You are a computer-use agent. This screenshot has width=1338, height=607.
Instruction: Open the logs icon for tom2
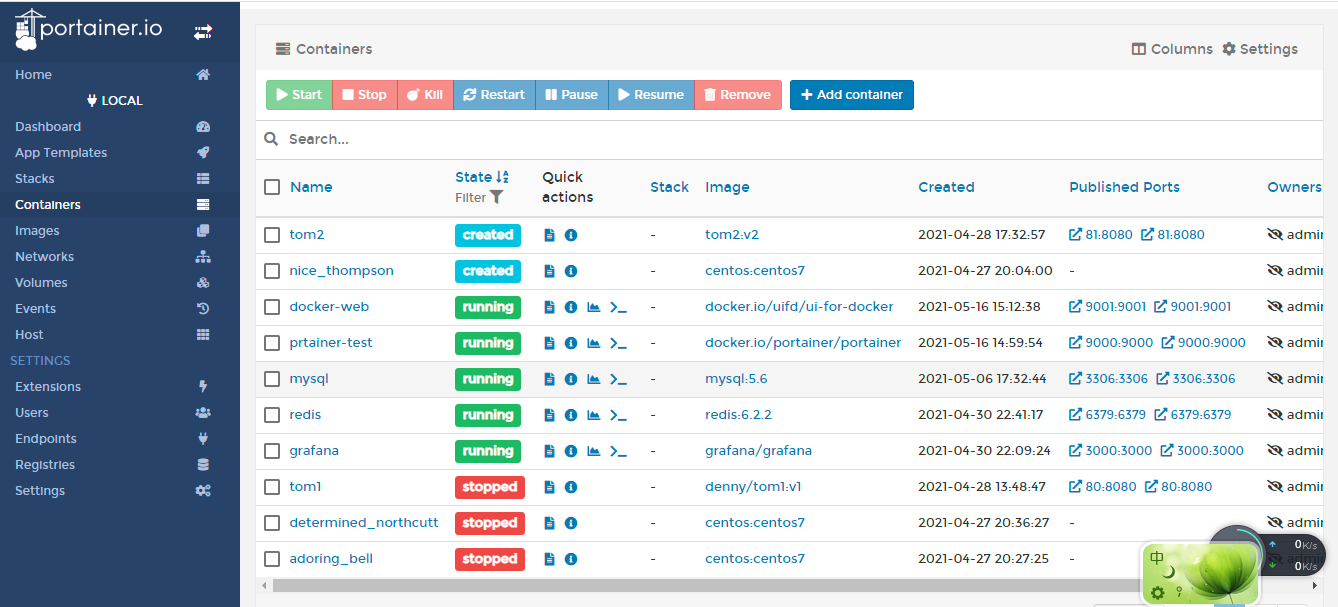(549, 235)
